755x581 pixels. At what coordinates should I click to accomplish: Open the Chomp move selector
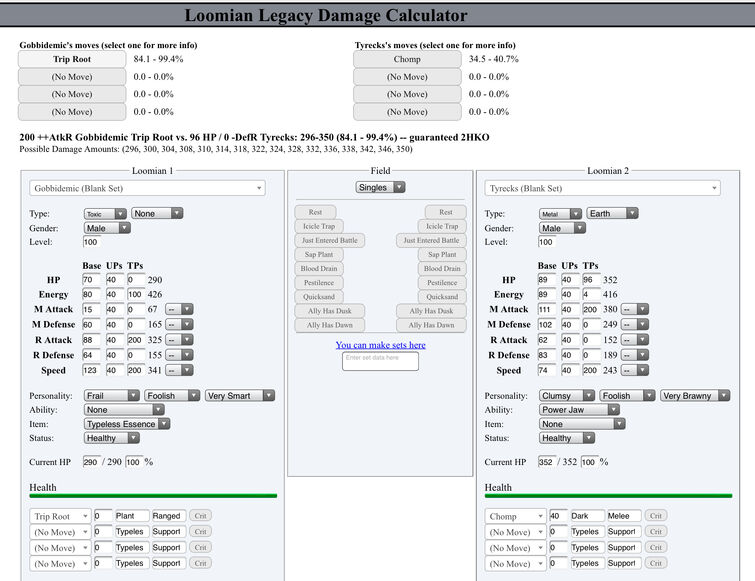pyautogui.click(x=515, y=516)
